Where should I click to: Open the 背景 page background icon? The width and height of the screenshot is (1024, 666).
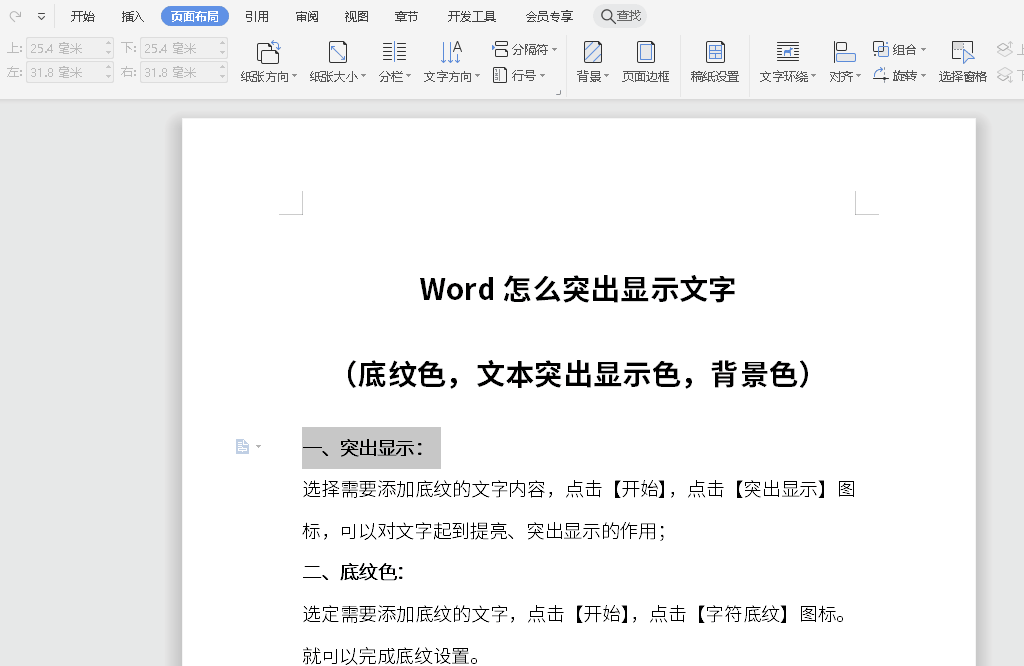(x=592, y=54)
